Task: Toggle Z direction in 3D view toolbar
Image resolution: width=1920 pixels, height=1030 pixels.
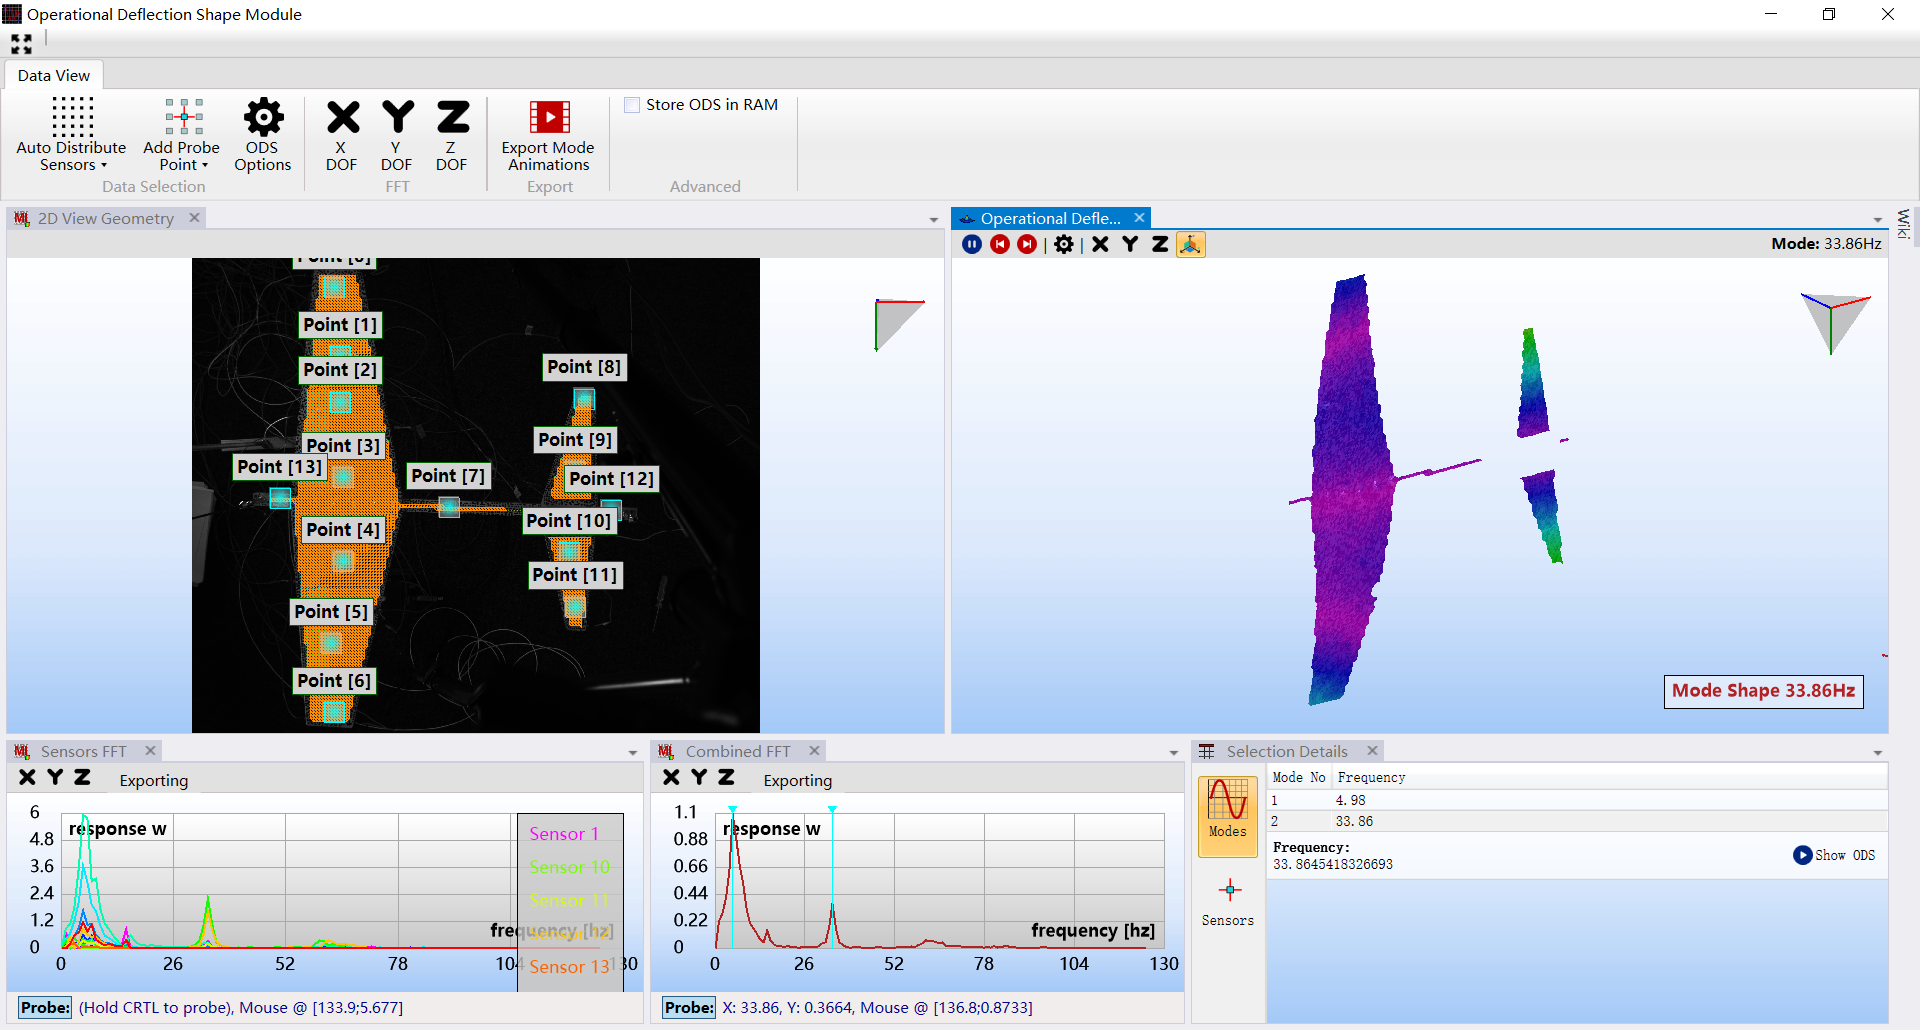Action: (x=1160, y=244)
